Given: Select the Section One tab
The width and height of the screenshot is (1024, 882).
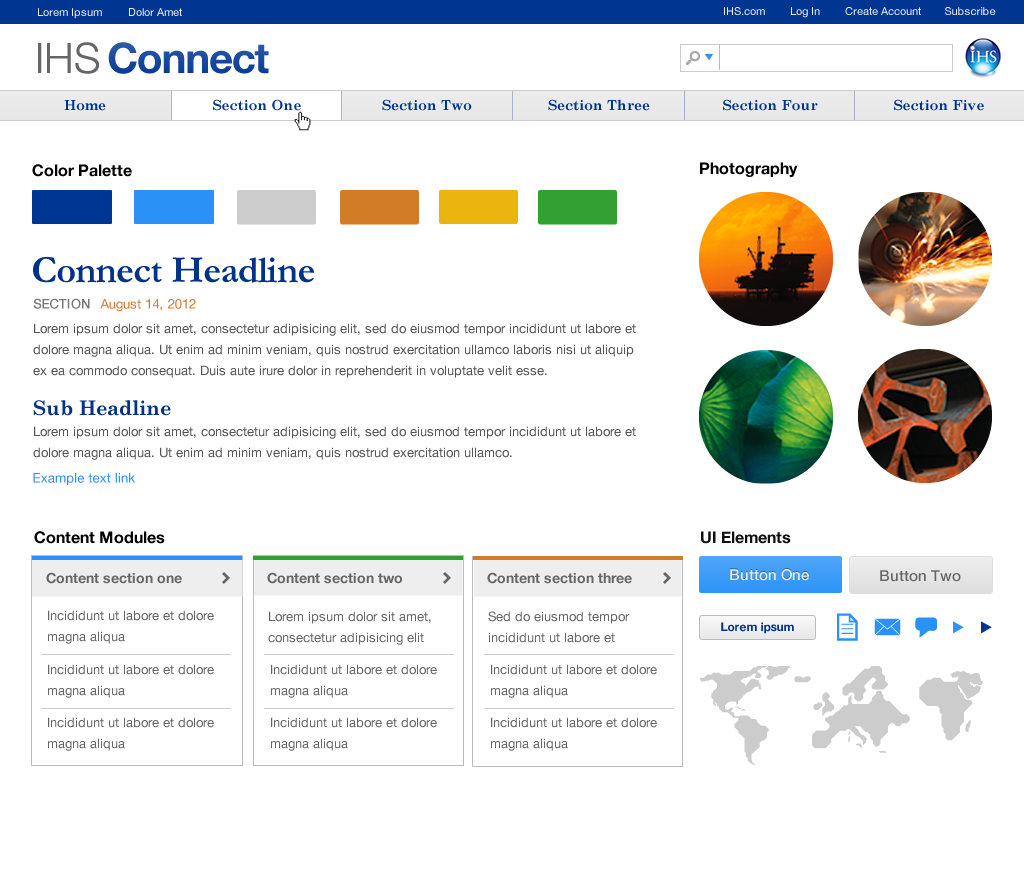Looking at the screenshot, I should (x=257, y=105).
